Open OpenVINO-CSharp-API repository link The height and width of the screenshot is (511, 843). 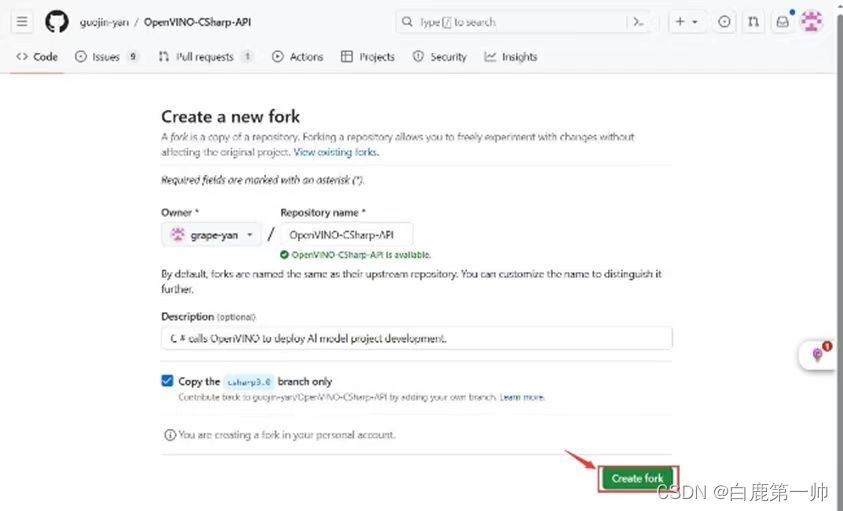[197, 22]
